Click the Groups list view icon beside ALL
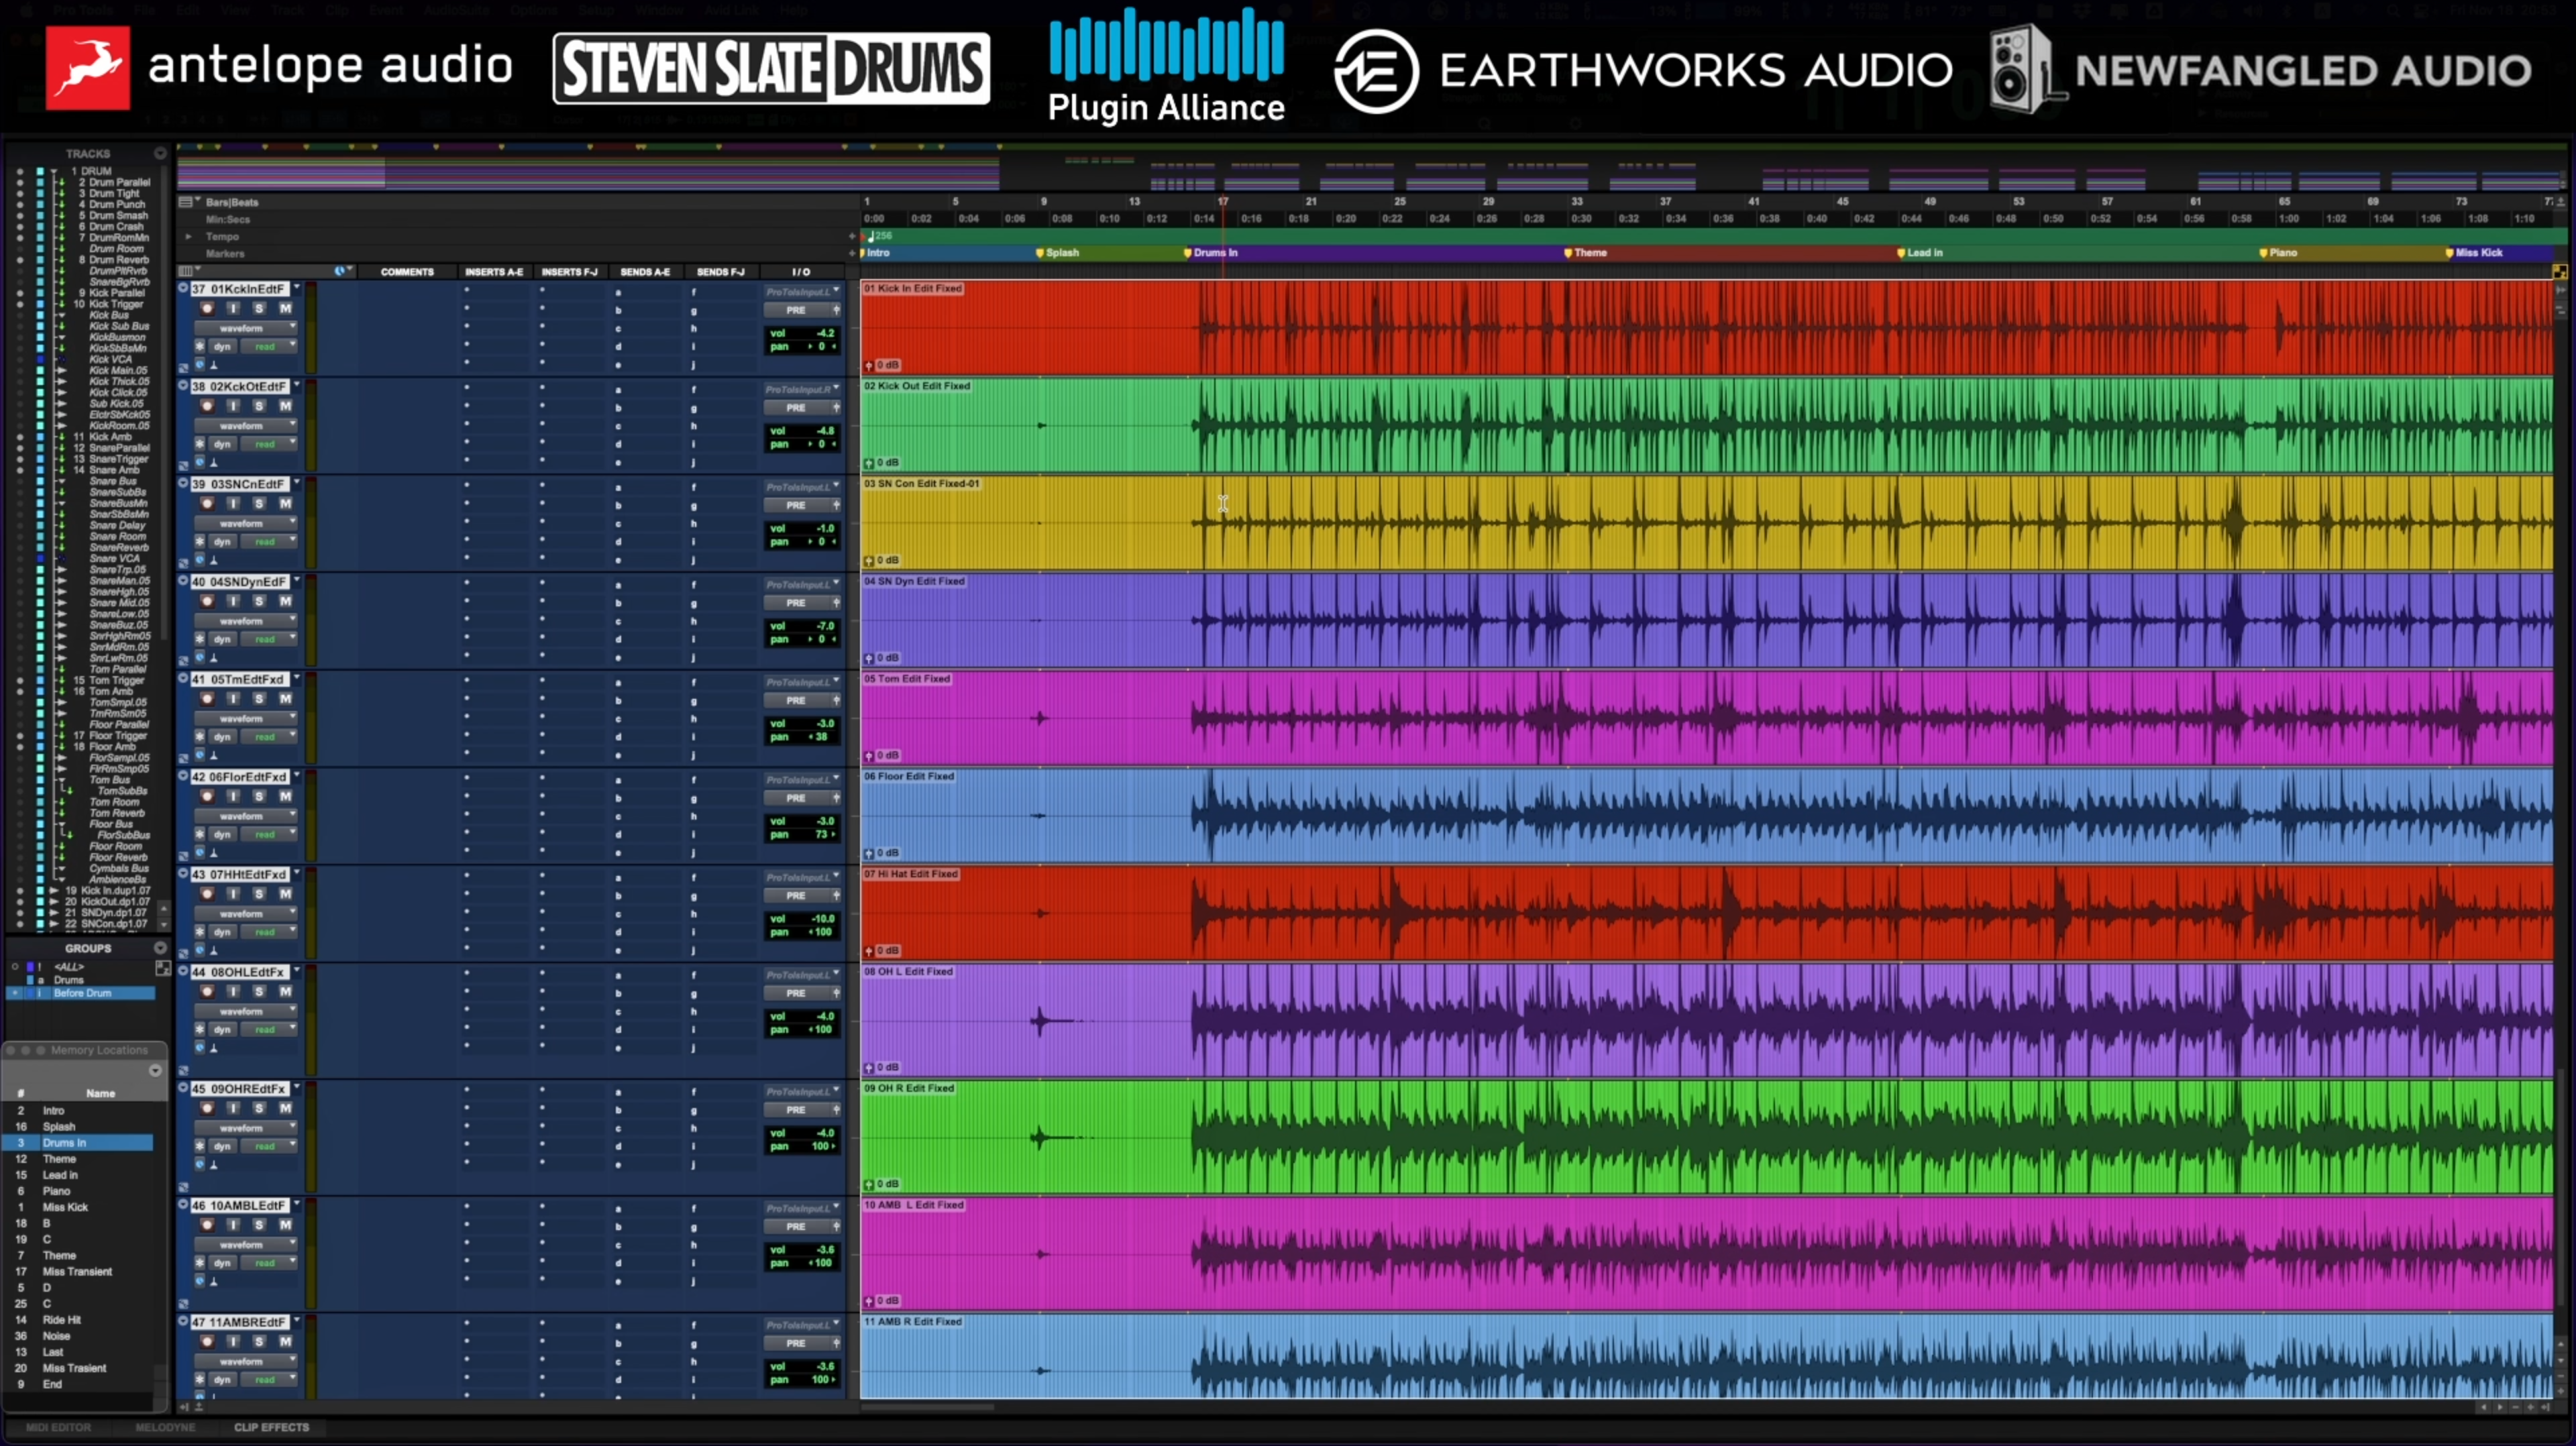2576x1446 pixels. (163, 968)
